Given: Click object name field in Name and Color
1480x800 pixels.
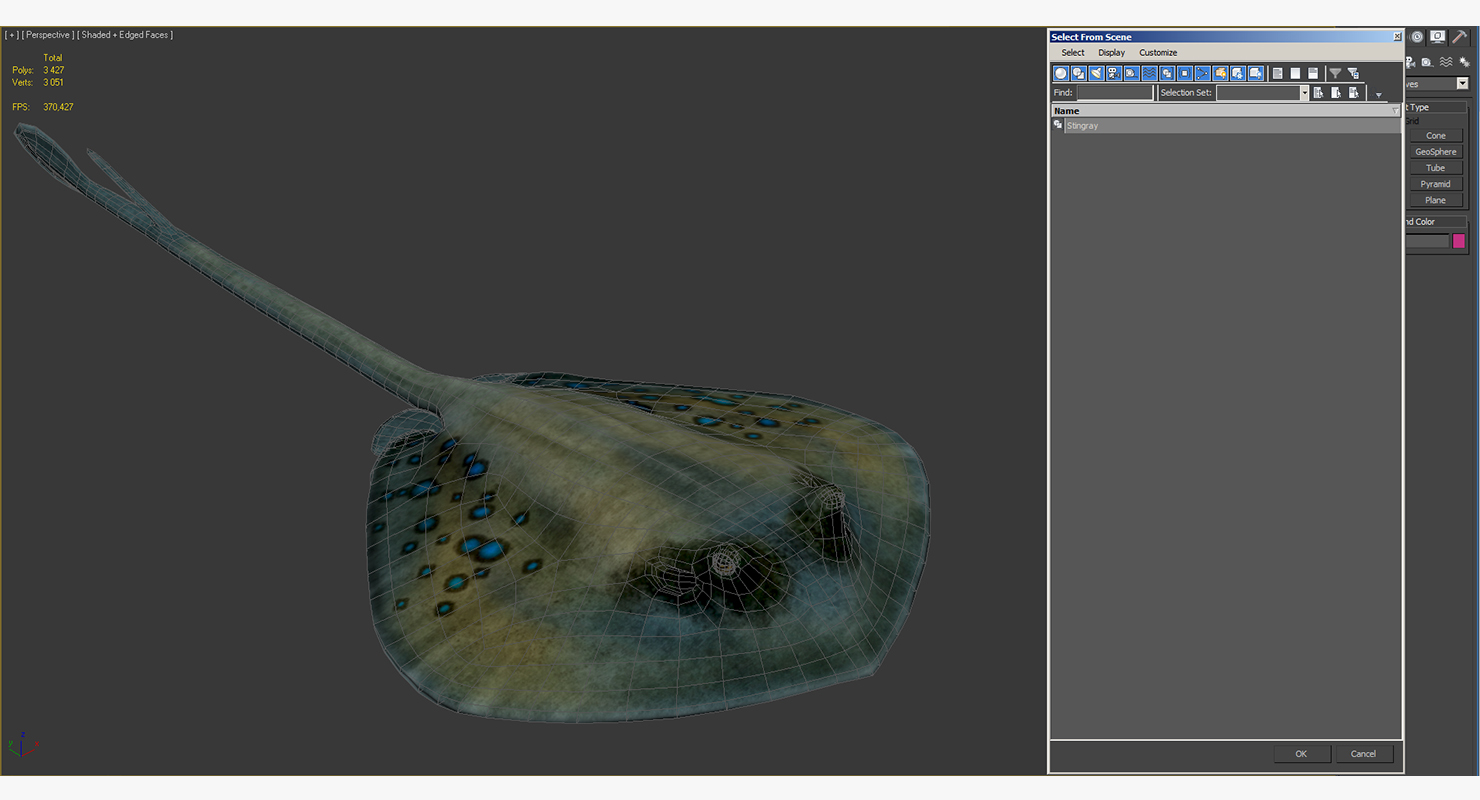Looking at the screenshot, I should (1427, 241).
